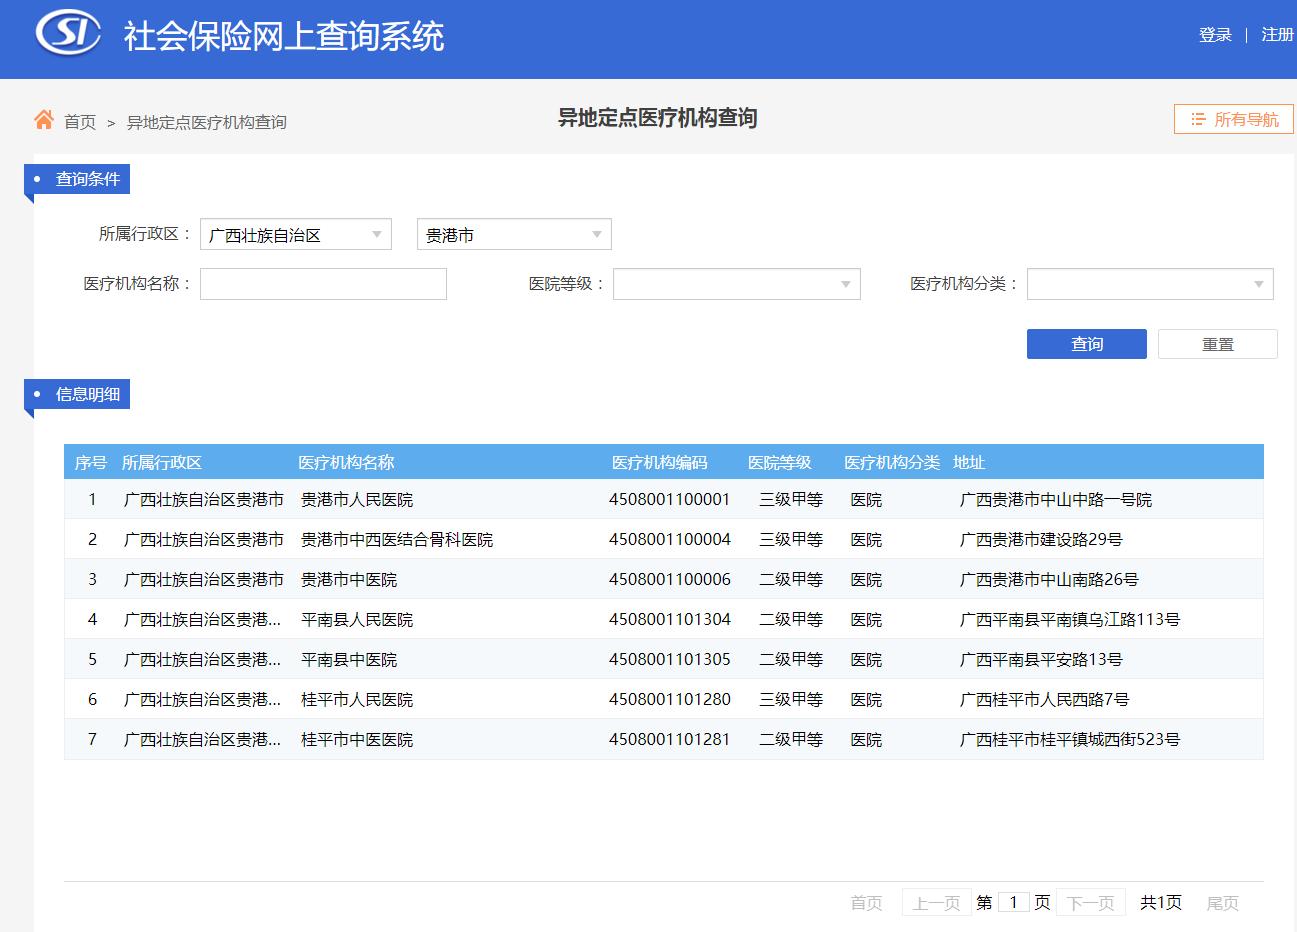The height and width of the screenshot is (932, 1297).
Task: Click the list icon inside 所有导航 button
Action: [1198, 119]
